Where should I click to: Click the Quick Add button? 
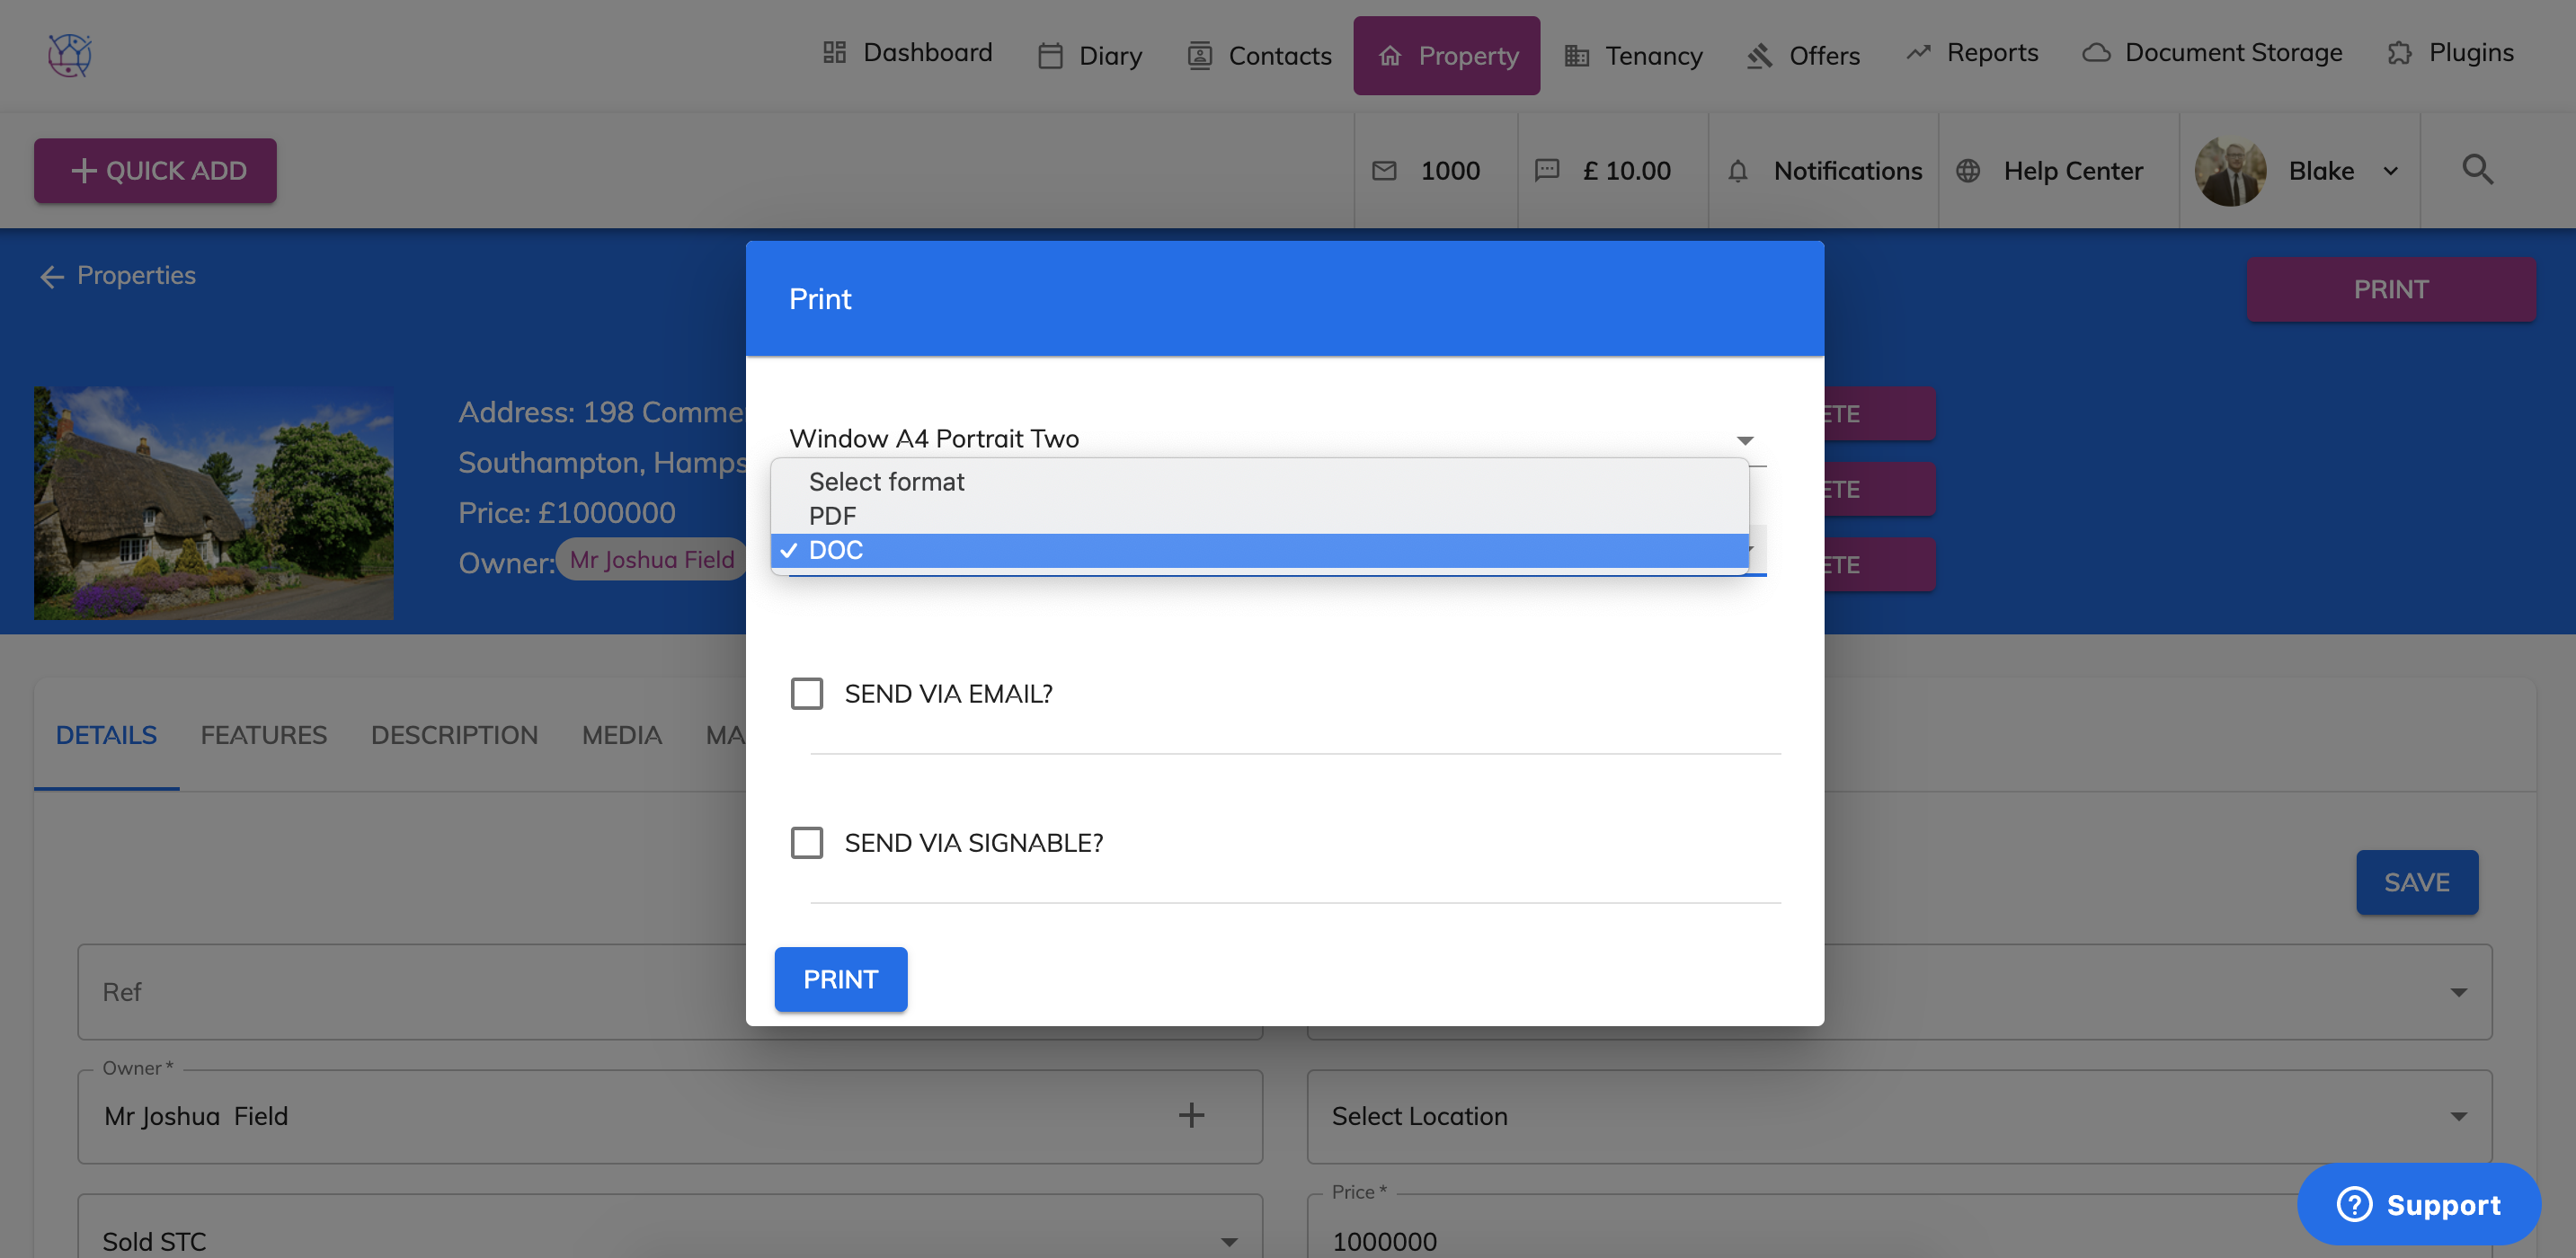(155, 171)
